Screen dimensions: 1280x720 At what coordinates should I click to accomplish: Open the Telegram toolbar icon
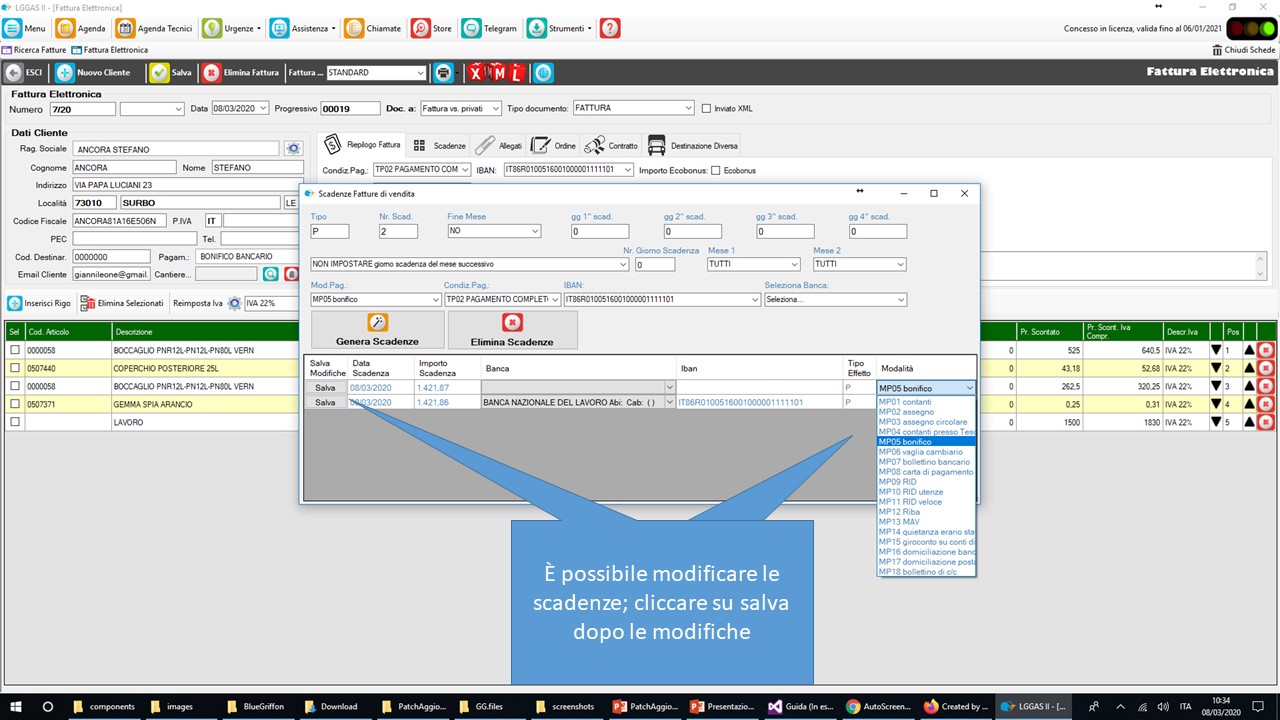(471, 29)
